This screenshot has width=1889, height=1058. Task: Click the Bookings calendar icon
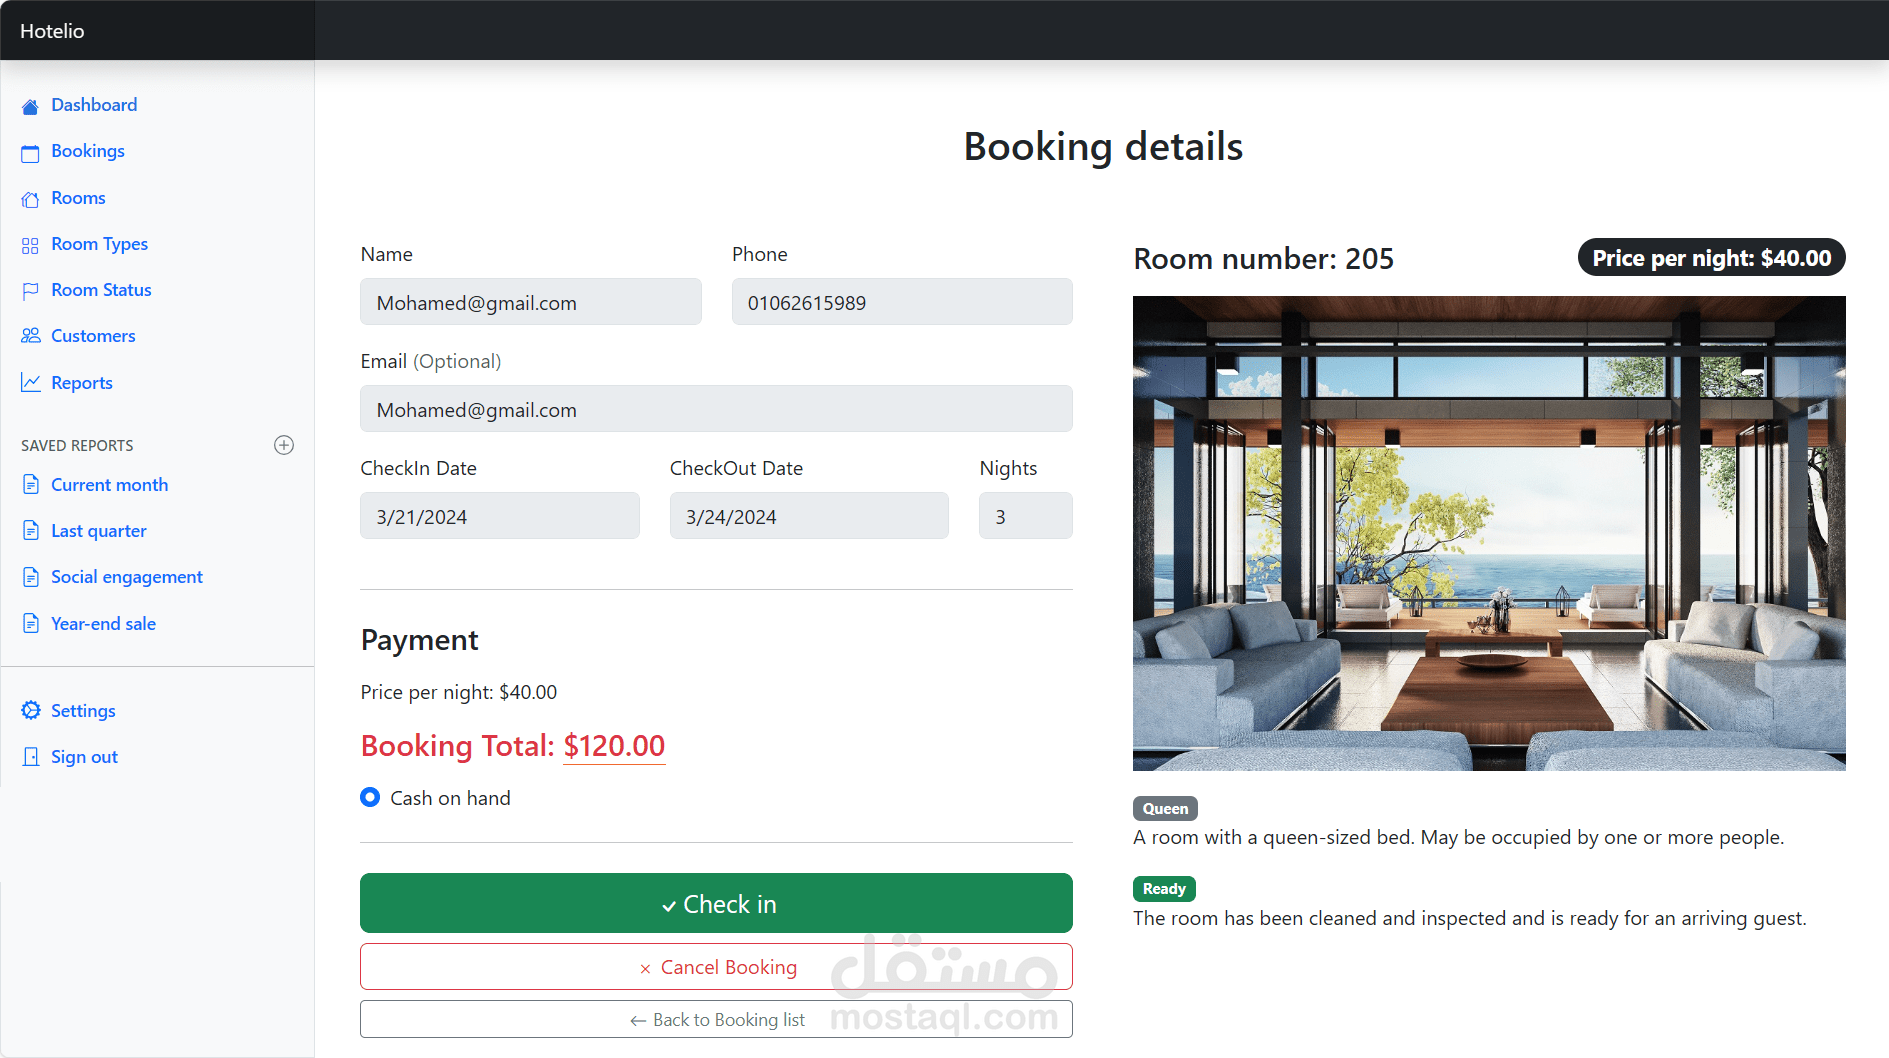click(30, 153)
